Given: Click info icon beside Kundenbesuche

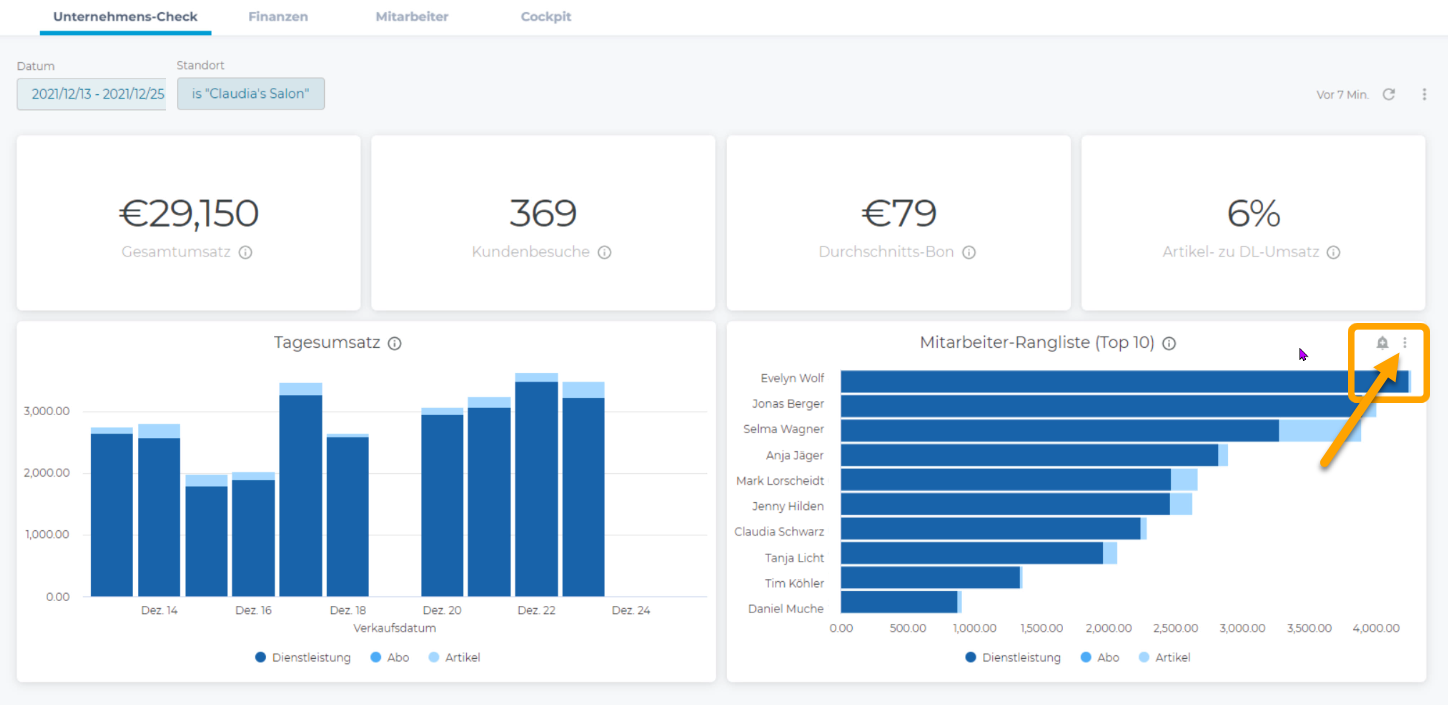Looking at the screenshot, I should tap(604, 253).
